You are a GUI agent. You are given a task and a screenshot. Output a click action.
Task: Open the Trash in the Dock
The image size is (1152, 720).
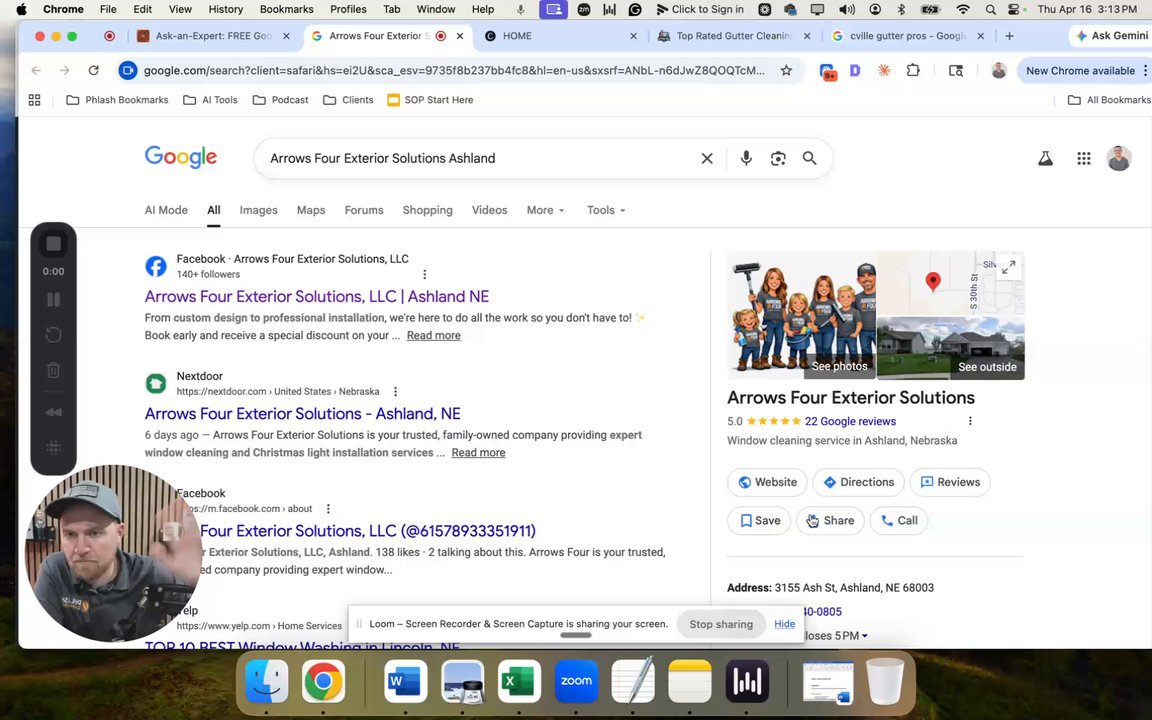tap(885, 681)
